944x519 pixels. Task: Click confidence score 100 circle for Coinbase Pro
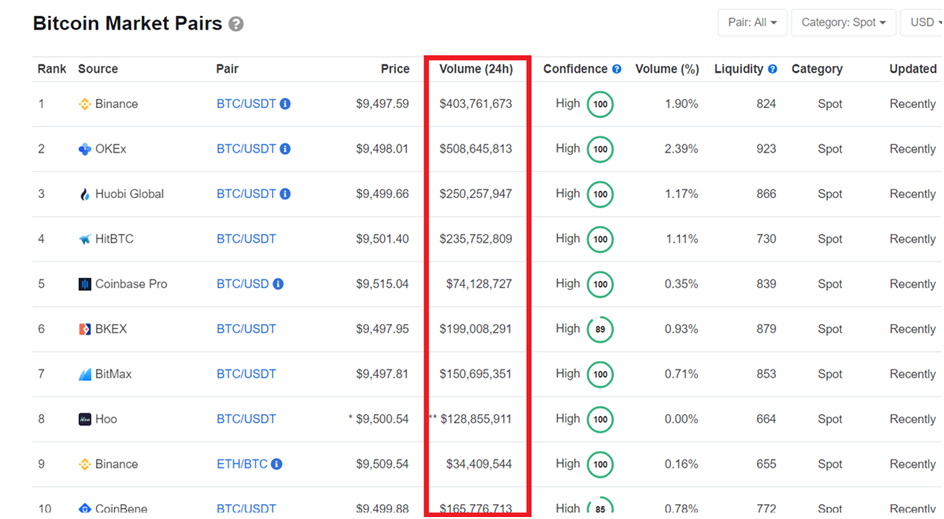point(600,284)
